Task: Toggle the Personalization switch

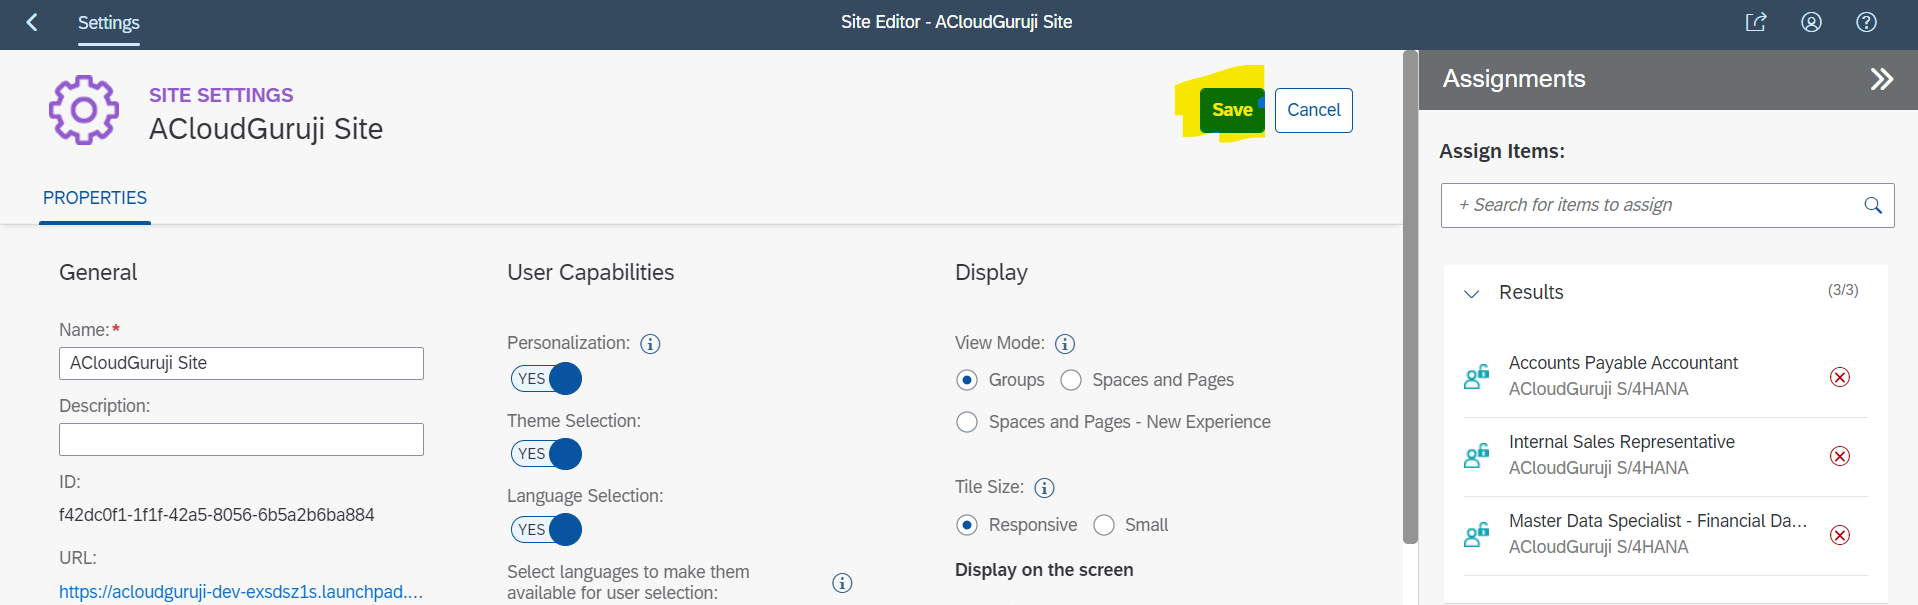Action: [546, 379]
